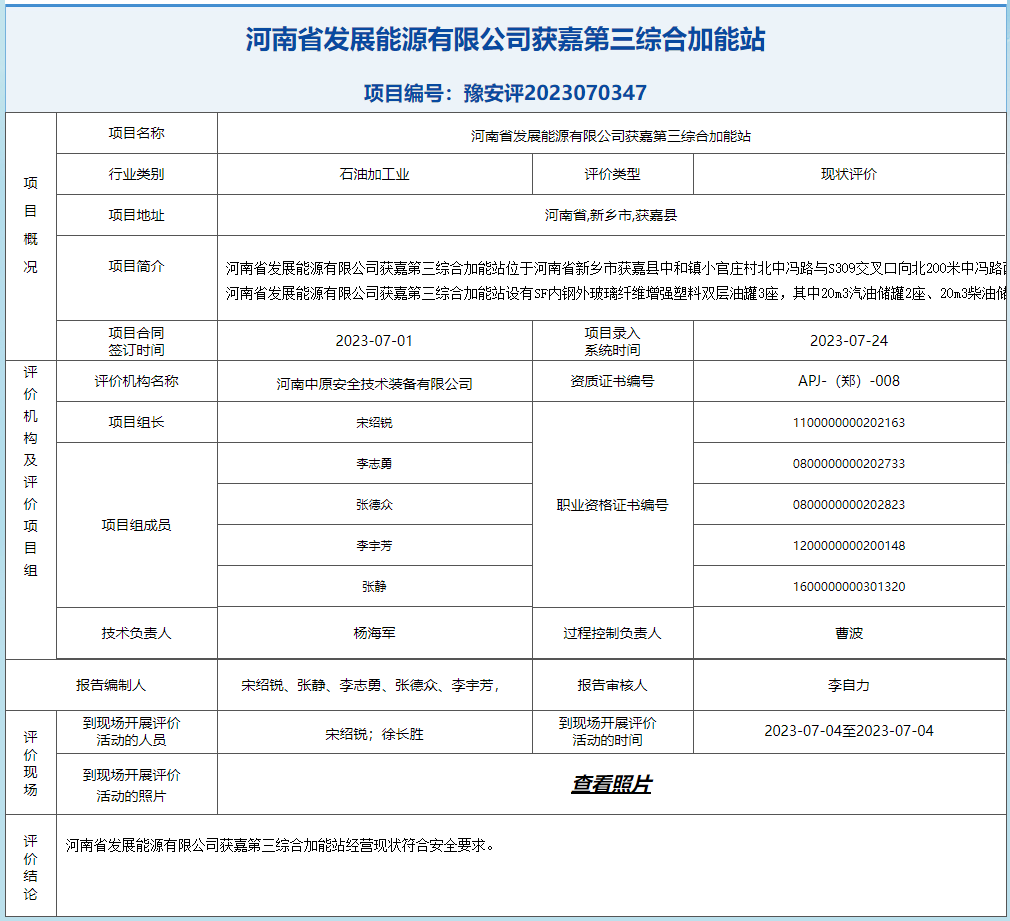Click the 项目名称 label cell
1010x921 pixels.
pos(137,133)
